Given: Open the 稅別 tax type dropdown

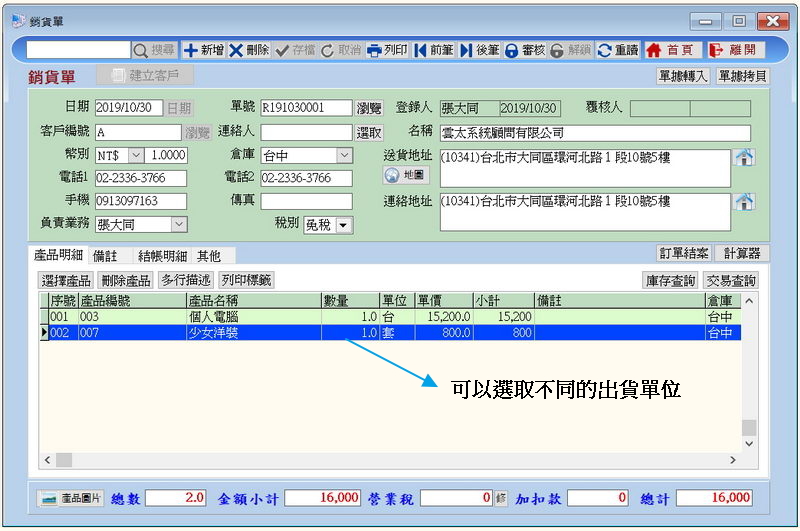Looking at the screenshot, I should 343,225.
